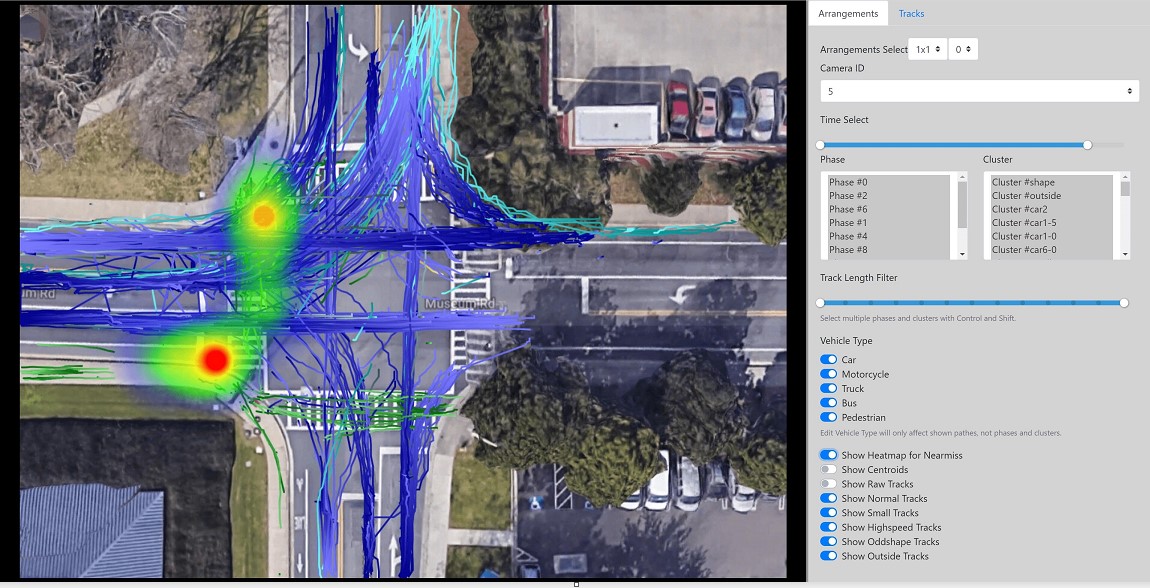
Task: Disable the Car vehicle type toggle
Action: (x=828, y=359)
